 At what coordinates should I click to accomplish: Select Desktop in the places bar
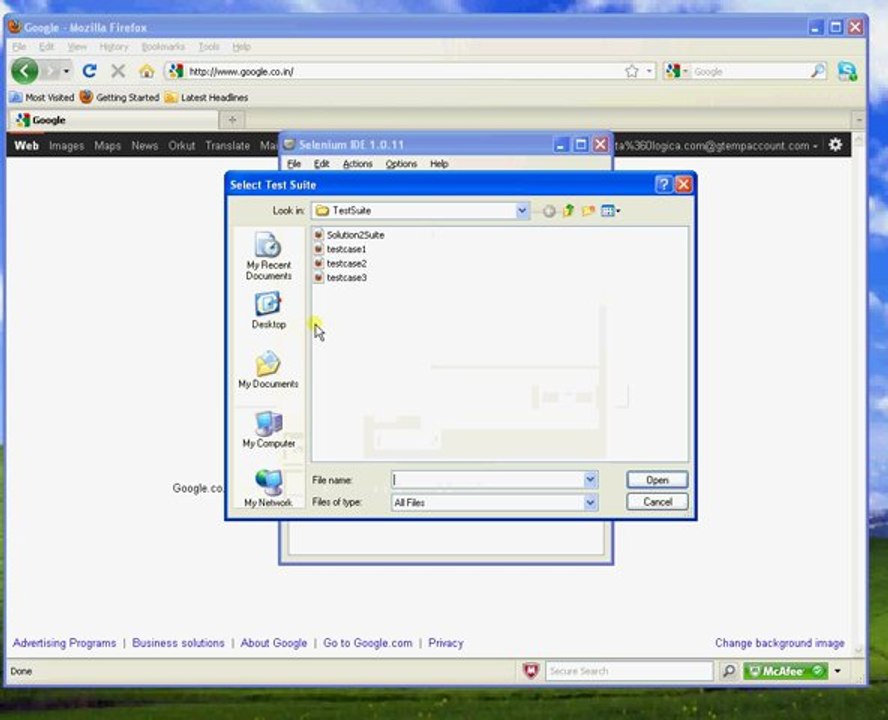pyautogui.click(x=268, y=310)
